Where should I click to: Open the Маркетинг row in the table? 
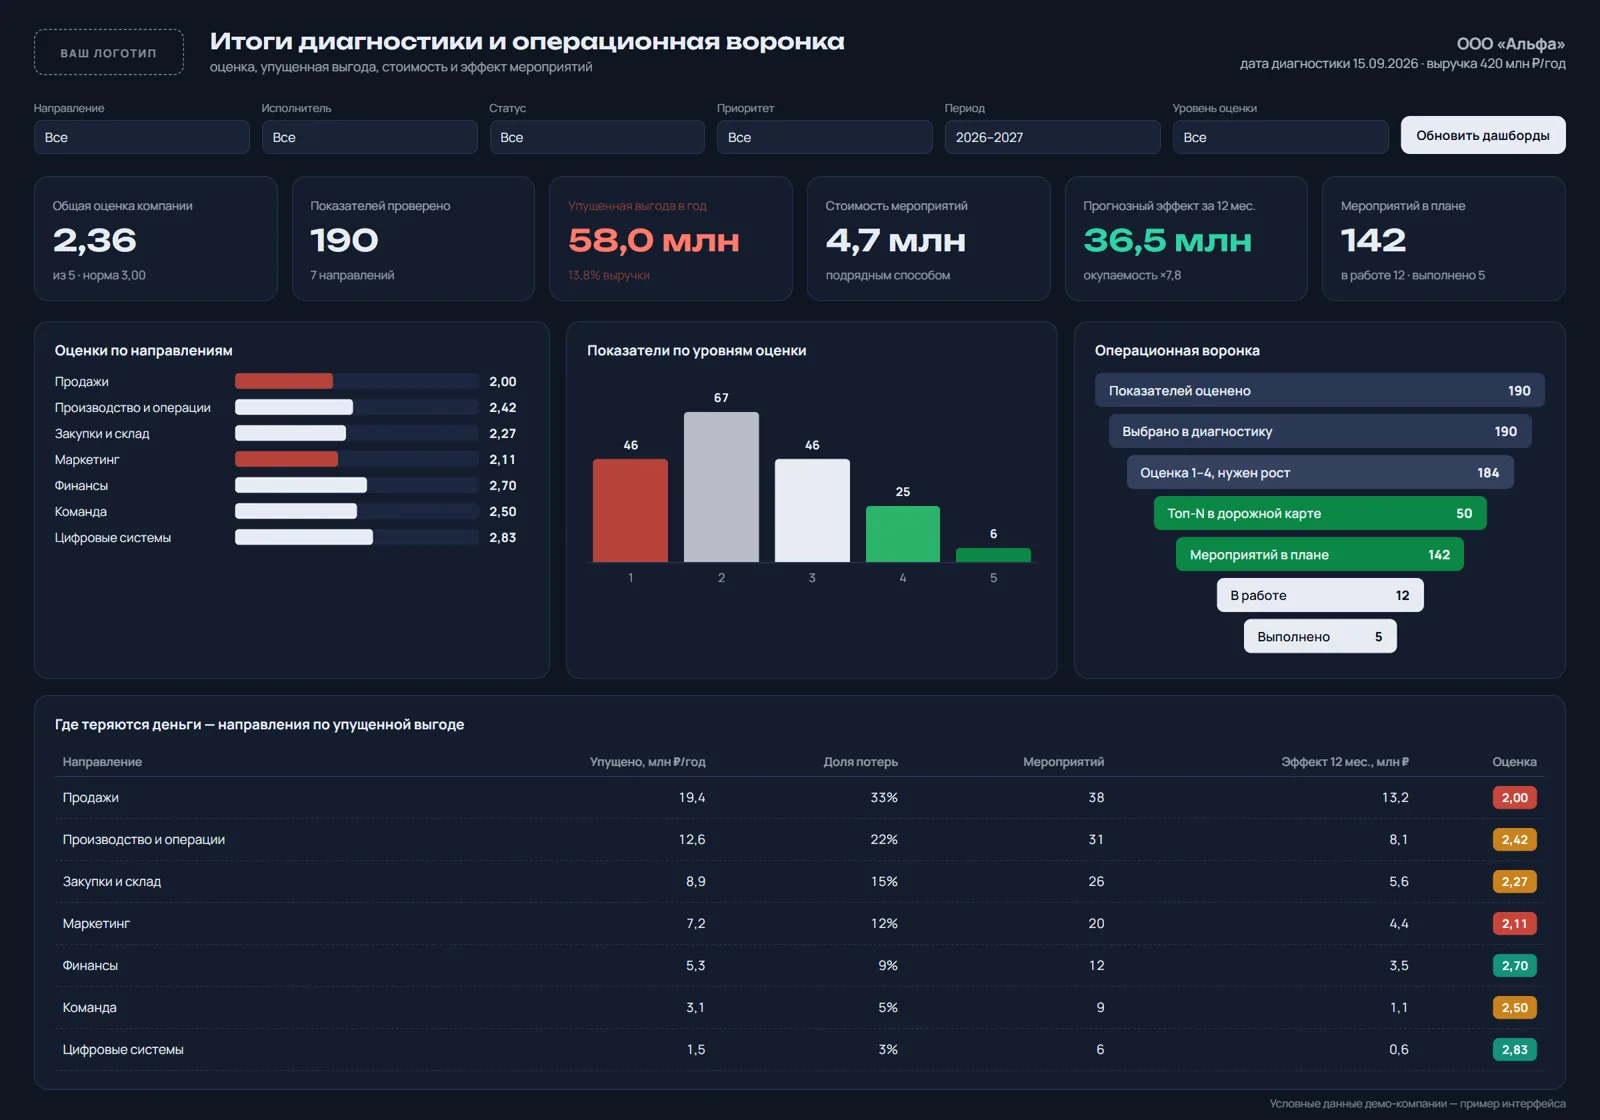(x=800, y=923)
